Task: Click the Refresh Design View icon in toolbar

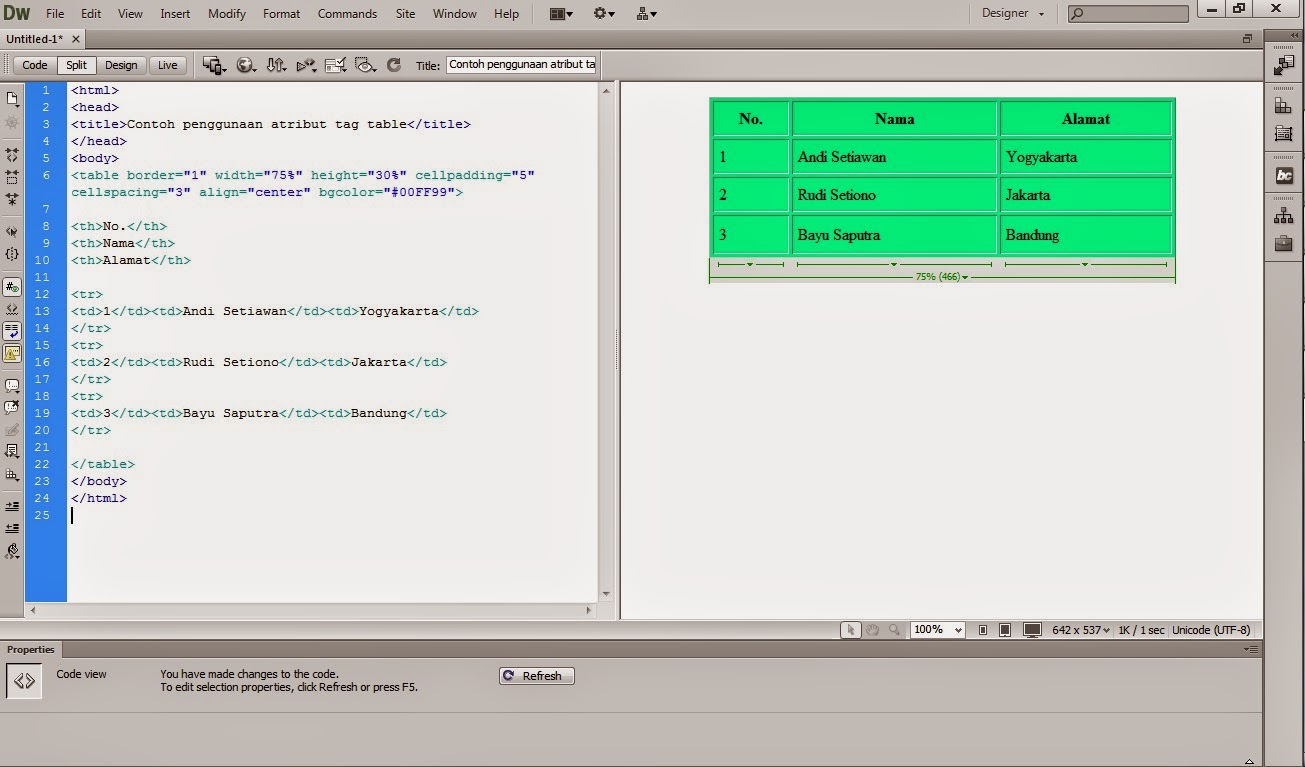Action: (394, 65)
